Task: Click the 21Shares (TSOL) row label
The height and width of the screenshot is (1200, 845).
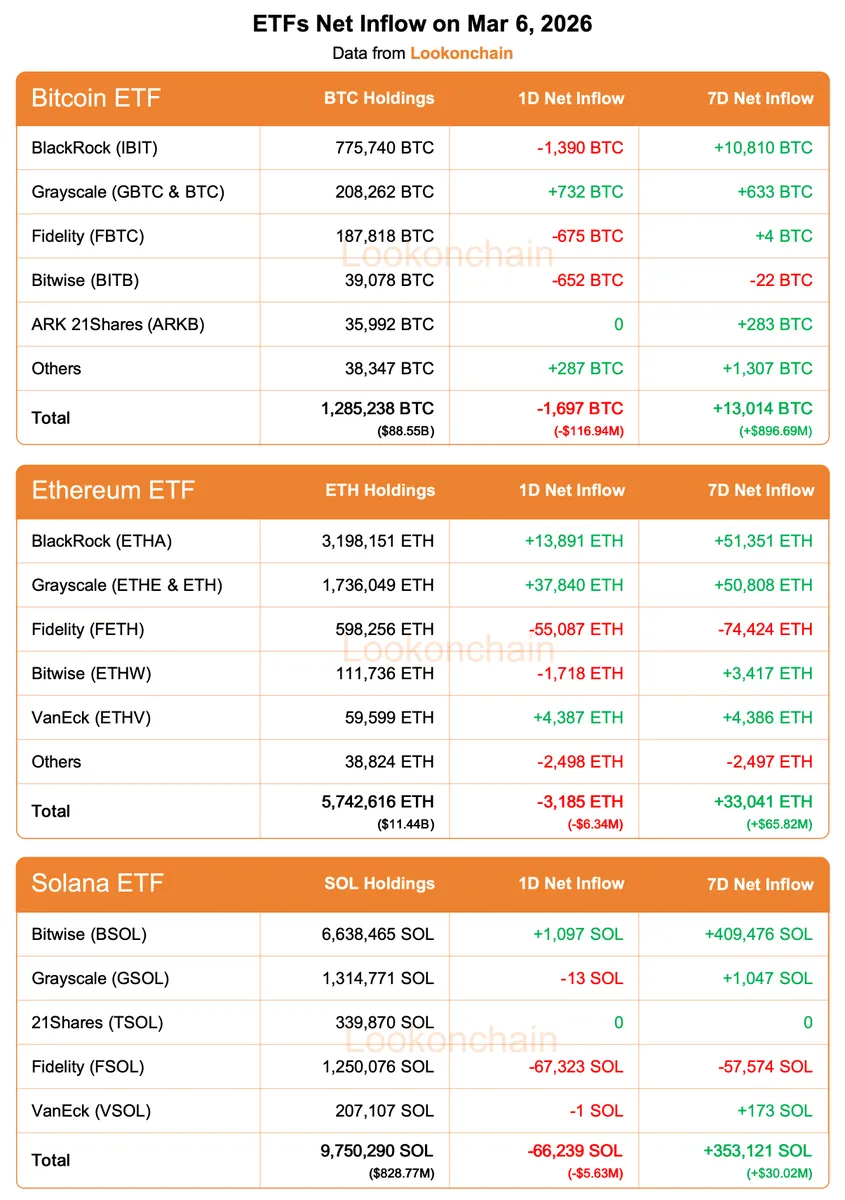Action: coord(97,1022)
